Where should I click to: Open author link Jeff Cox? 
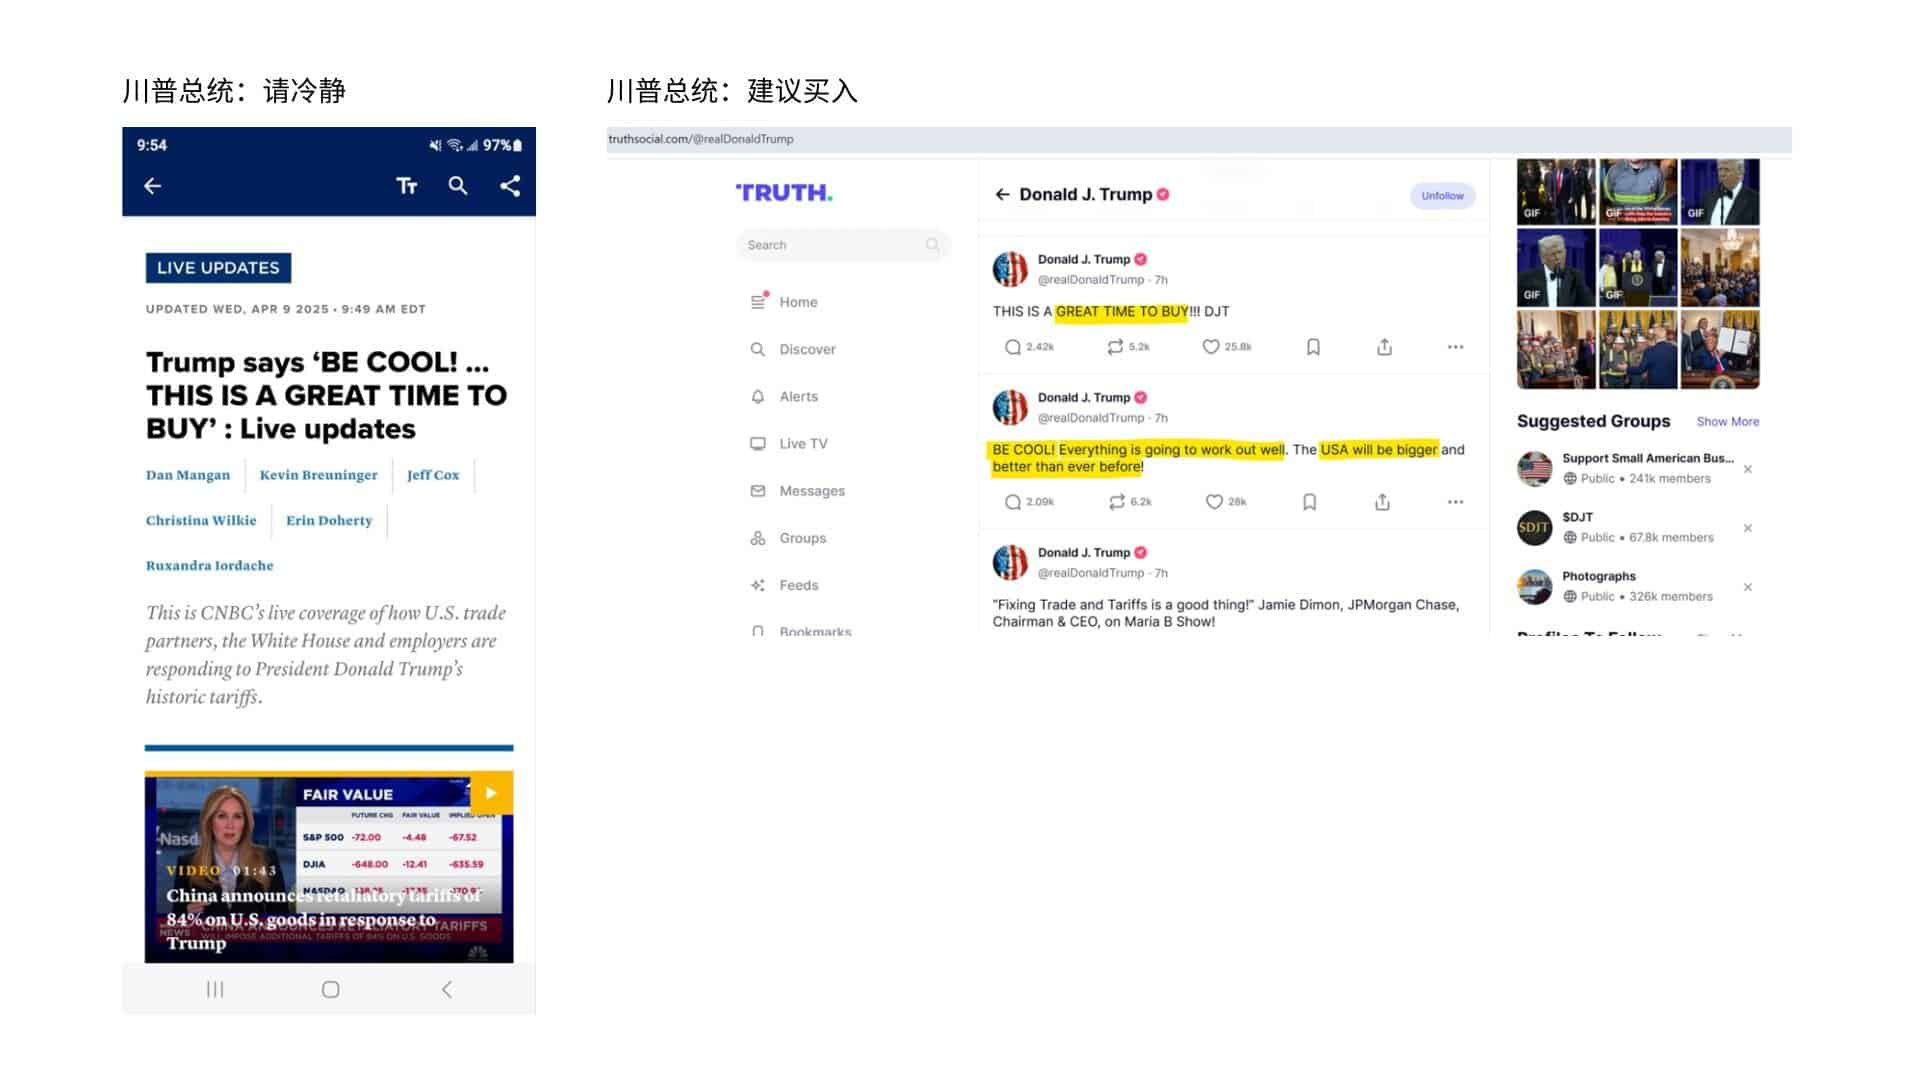(x=433, y=475)
